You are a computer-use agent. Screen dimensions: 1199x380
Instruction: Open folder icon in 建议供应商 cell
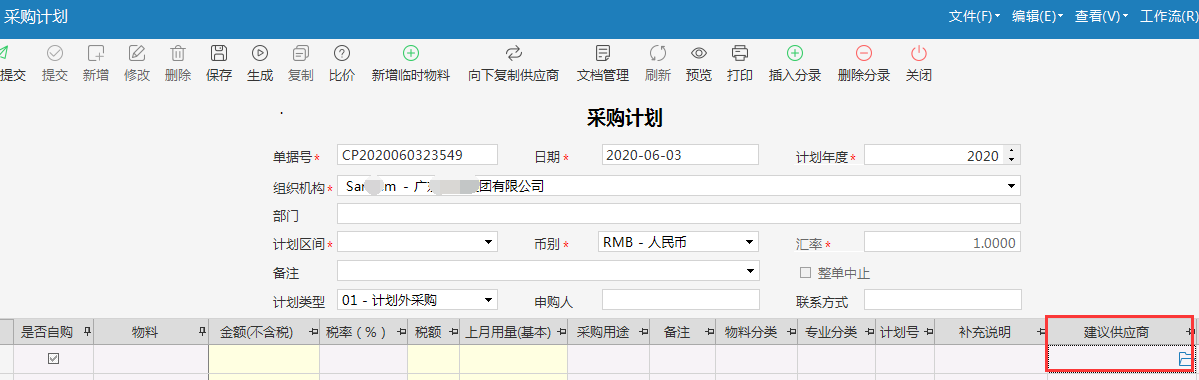pyautogui.click(x=1185, y=359)
